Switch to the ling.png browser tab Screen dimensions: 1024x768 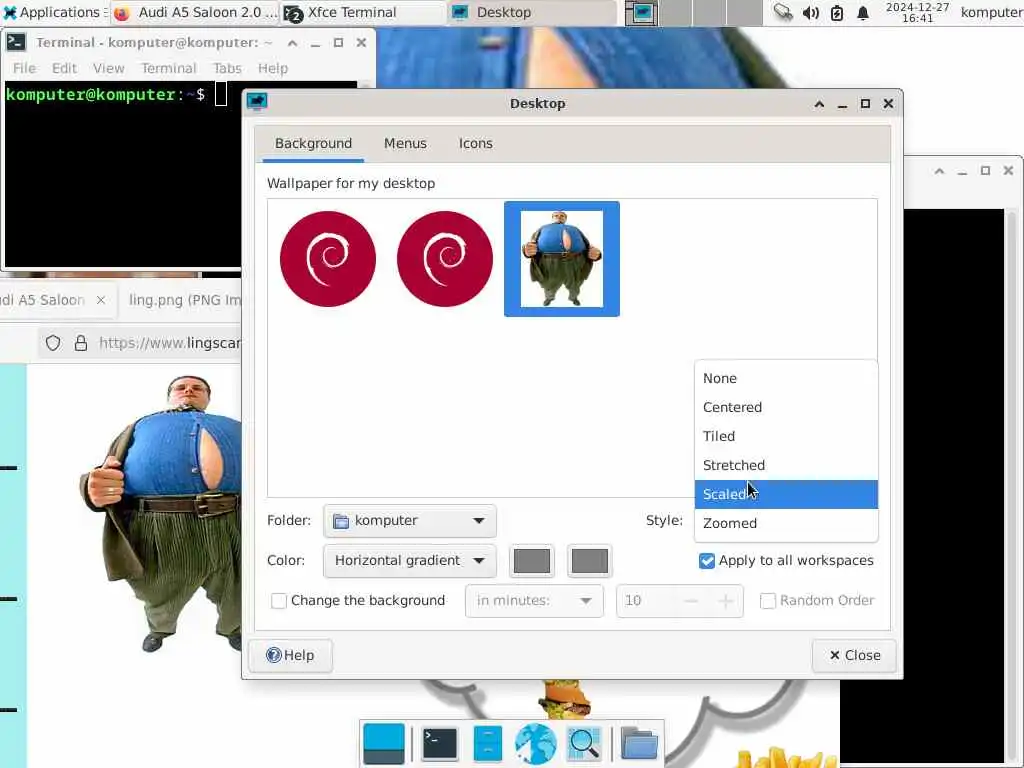pyautogui.click(x=184, y=300)
